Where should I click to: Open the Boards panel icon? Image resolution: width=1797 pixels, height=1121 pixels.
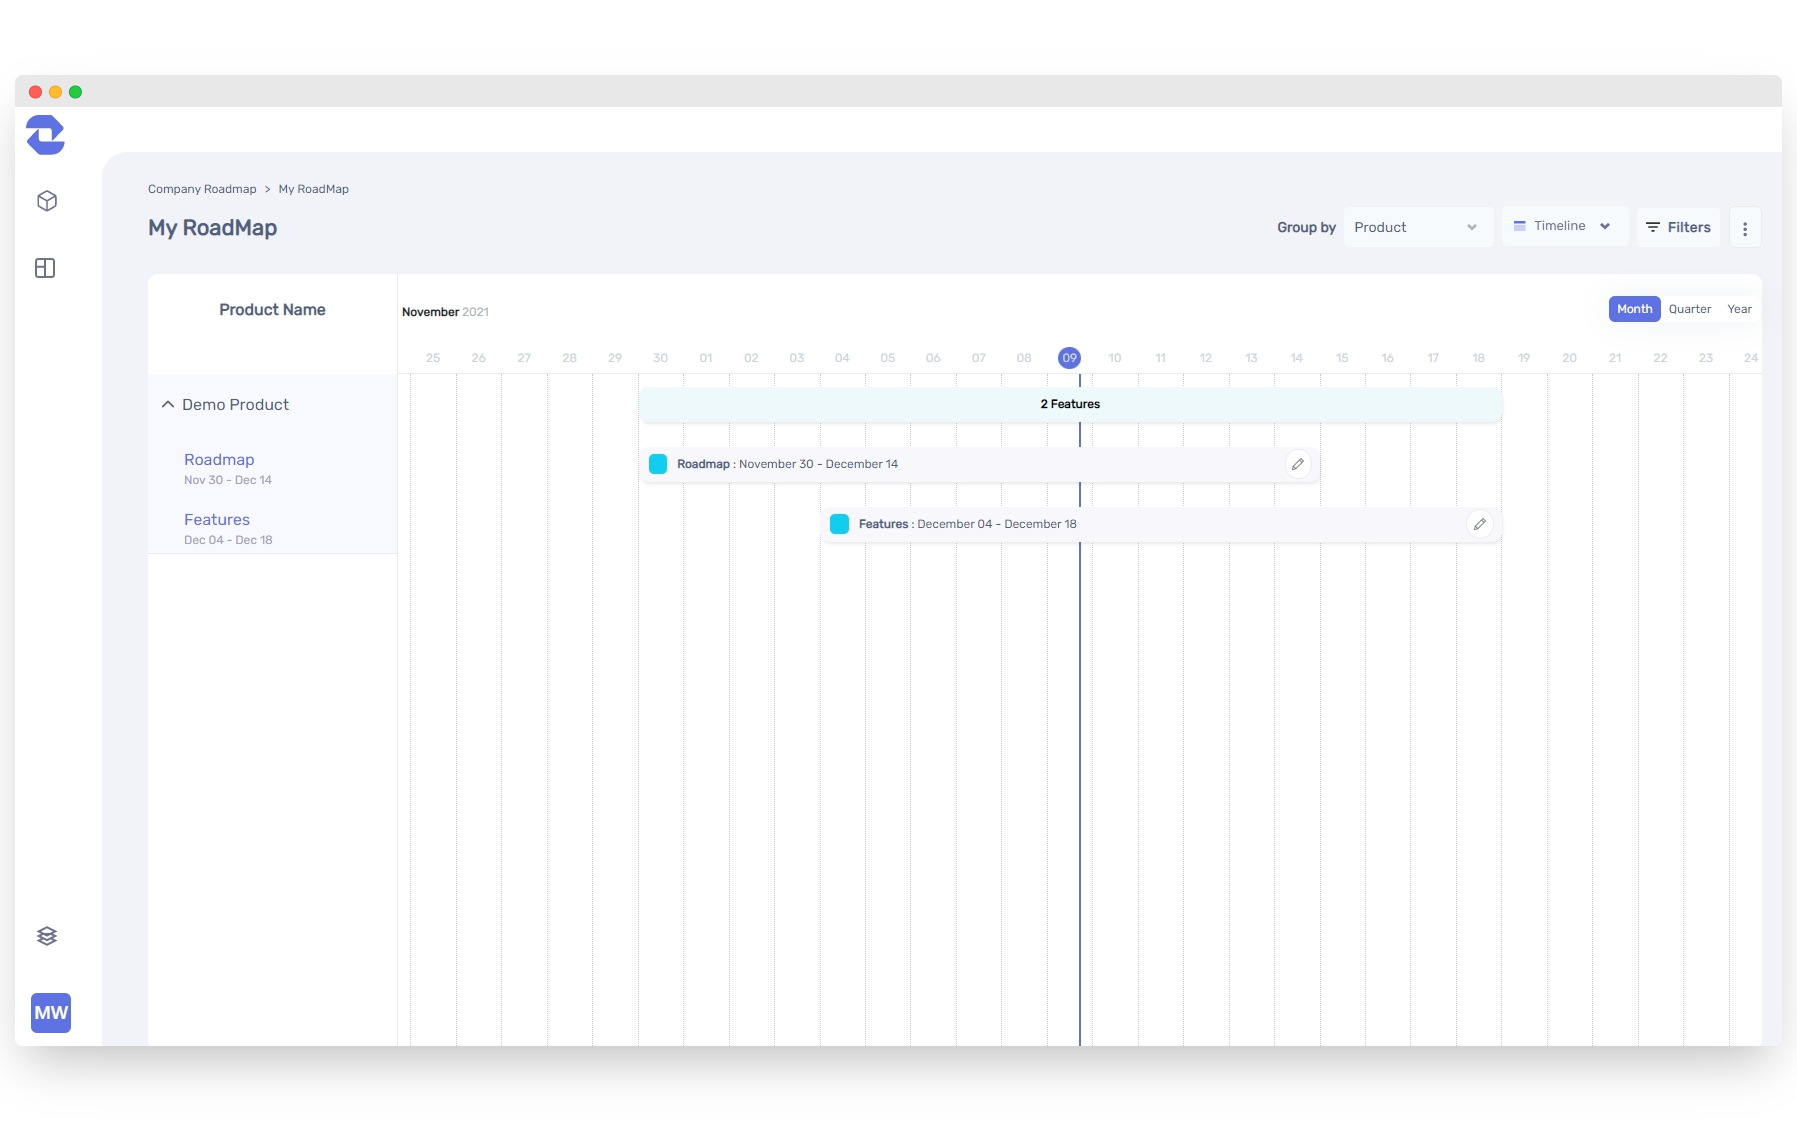[45, 268]
